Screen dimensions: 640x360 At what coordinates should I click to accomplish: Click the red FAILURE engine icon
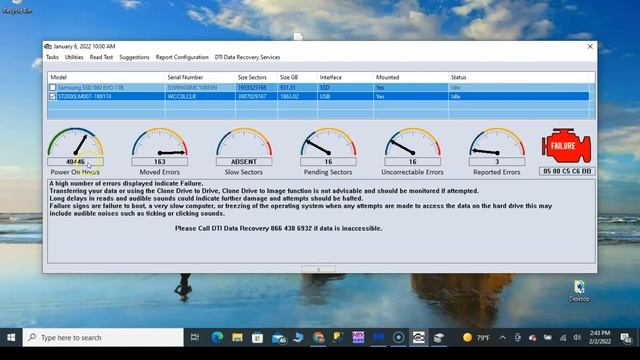click(566, 146)
